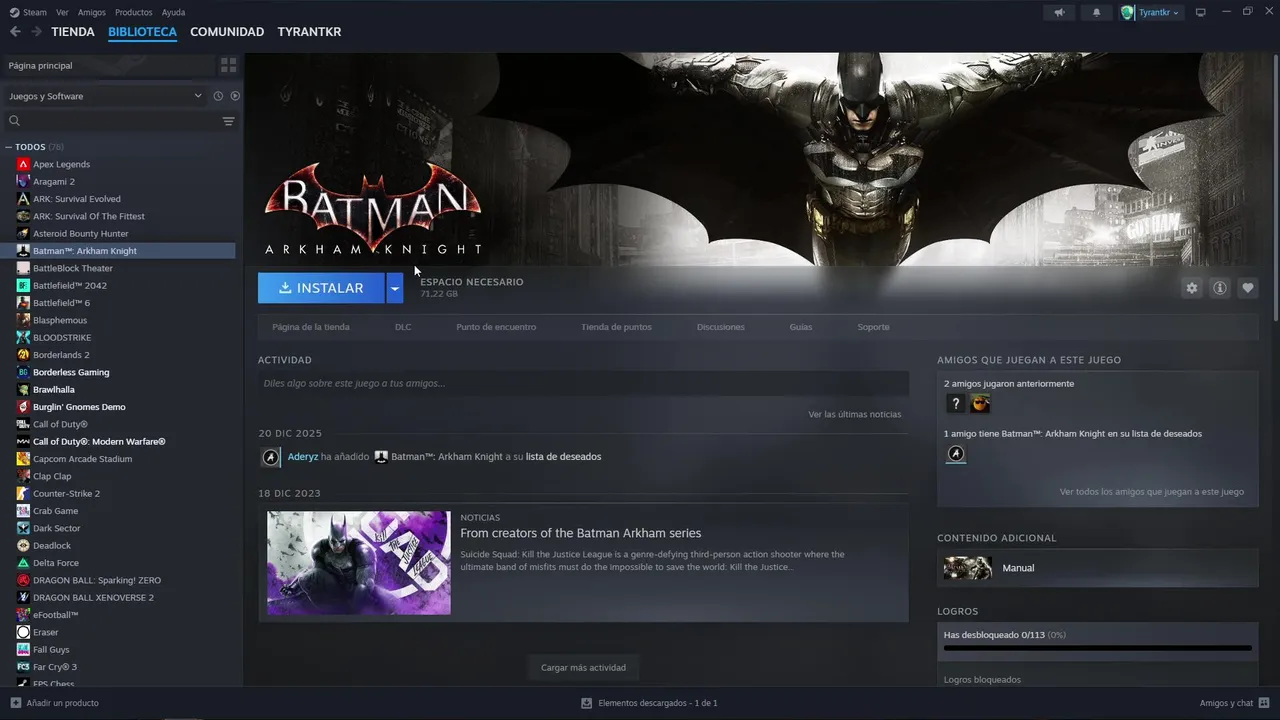Image resolution: width=1280 pixels, height=720 pixels.
Task: Open the Productos menu
Action: point(134,12)
